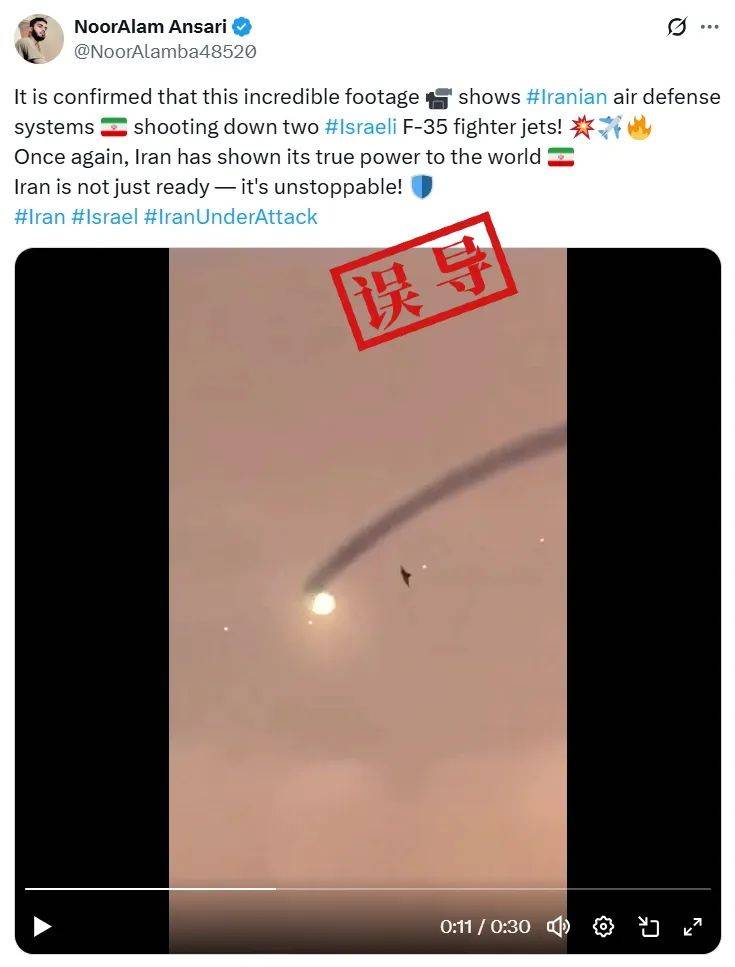Image resolution: width=735 pixels, height=967 pixels.
Task: Open the Grok slashed-circle icon
Action: (676, 27)
